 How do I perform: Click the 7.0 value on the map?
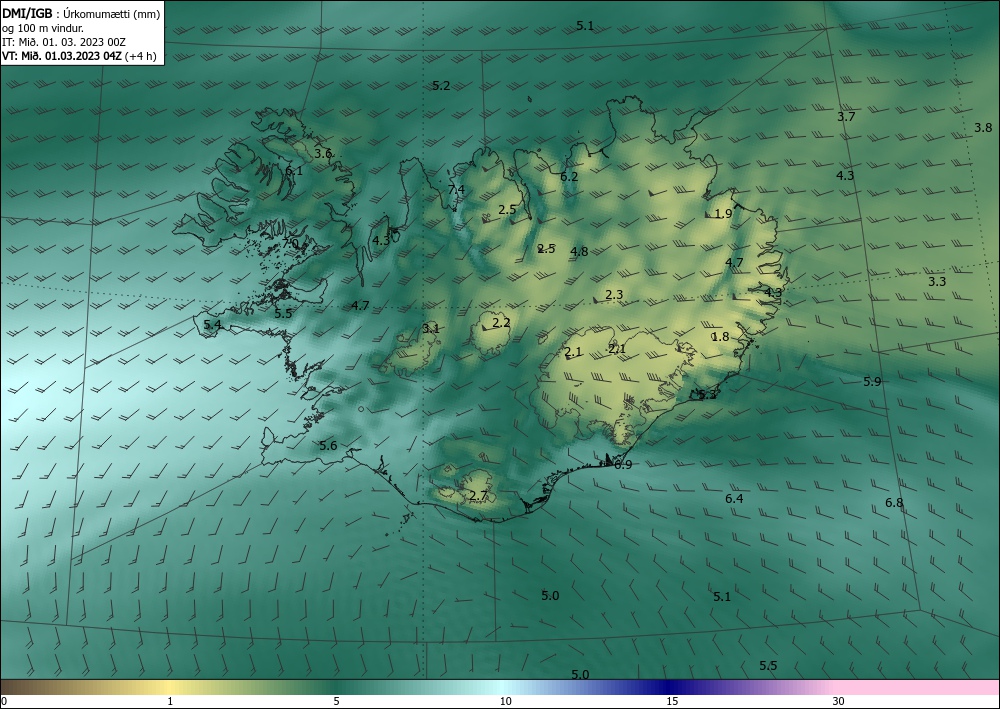(290, 244)
